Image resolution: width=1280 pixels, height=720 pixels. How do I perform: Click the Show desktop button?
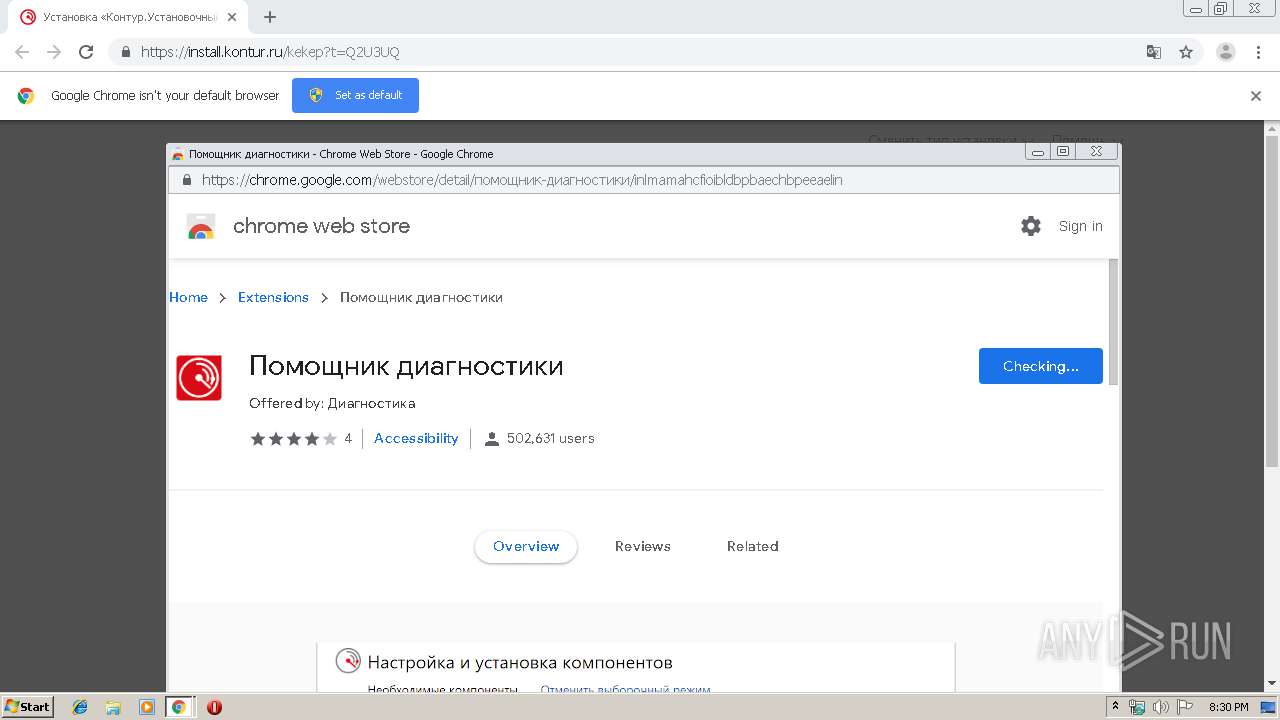[x=1269, y=707]
